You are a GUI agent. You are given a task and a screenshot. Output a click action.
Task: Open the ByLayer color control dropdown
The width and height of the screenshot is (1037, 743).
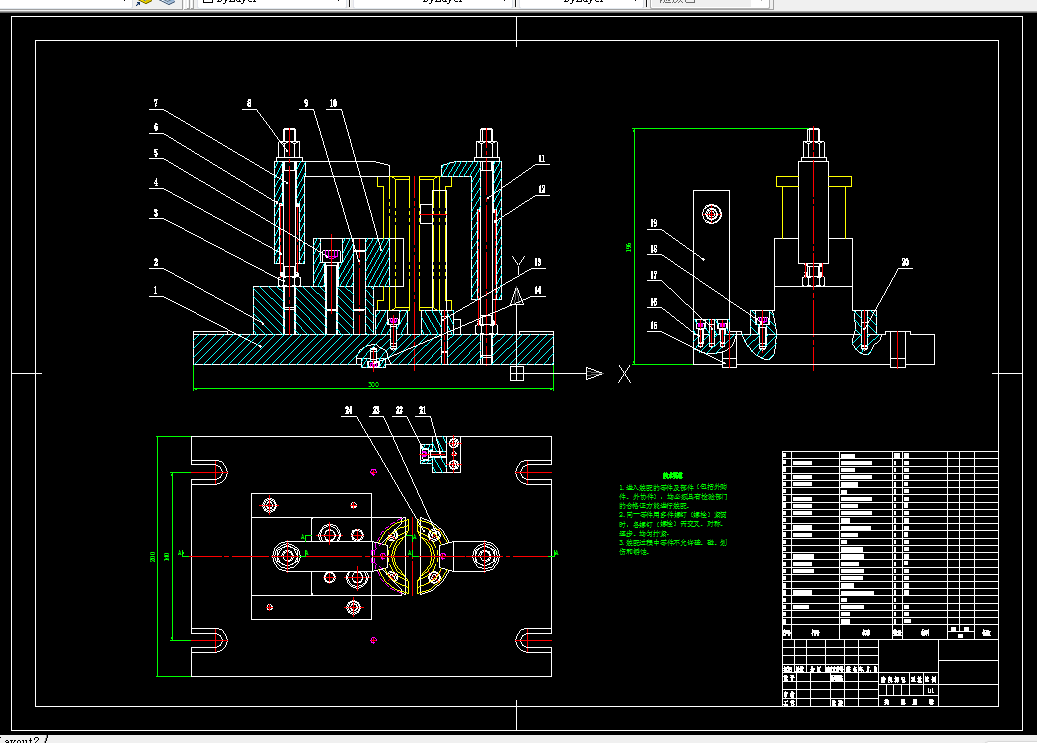pyautogui.click(x=271, y=2)
